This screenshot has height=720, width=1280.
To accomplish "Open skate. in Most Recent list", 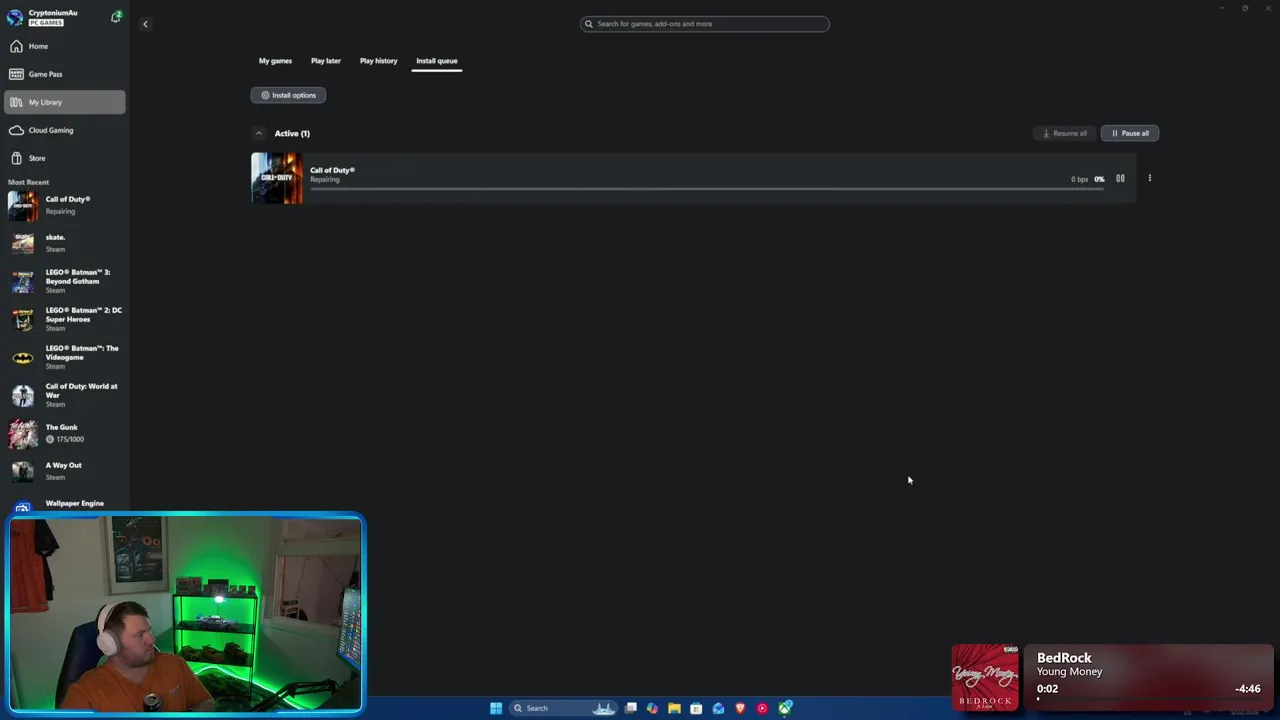I will (64, 243).
